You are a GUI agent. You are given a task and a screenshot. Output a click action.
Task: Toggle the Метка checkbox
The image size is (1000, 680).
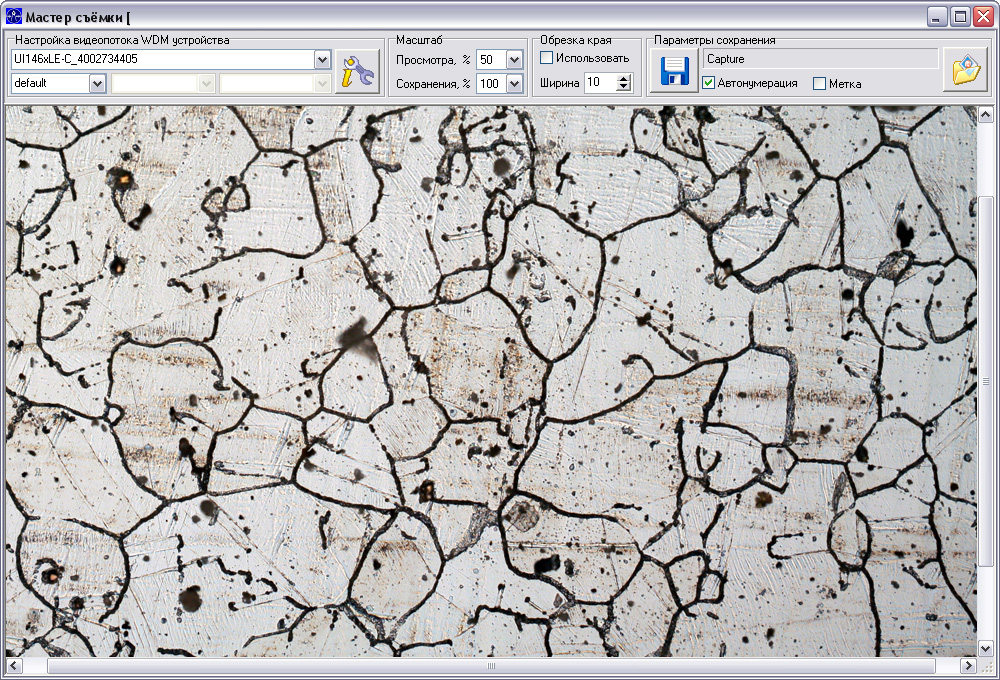coord(820,84)
